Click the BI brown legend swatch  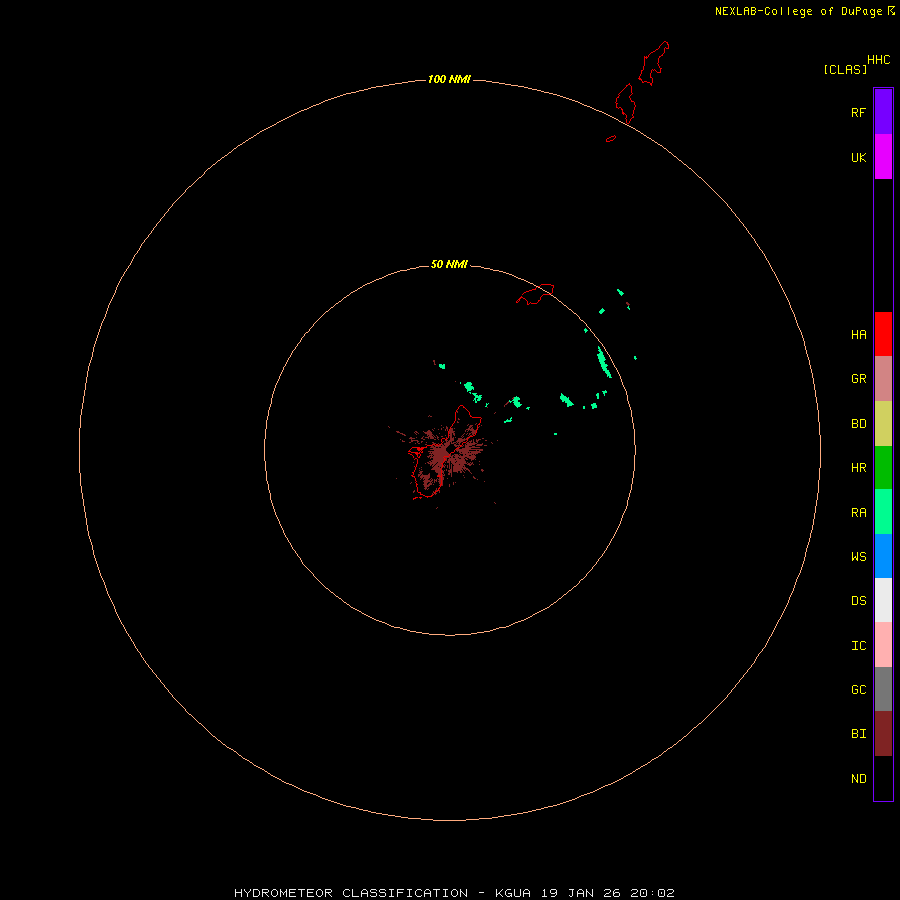pos(883,734)
